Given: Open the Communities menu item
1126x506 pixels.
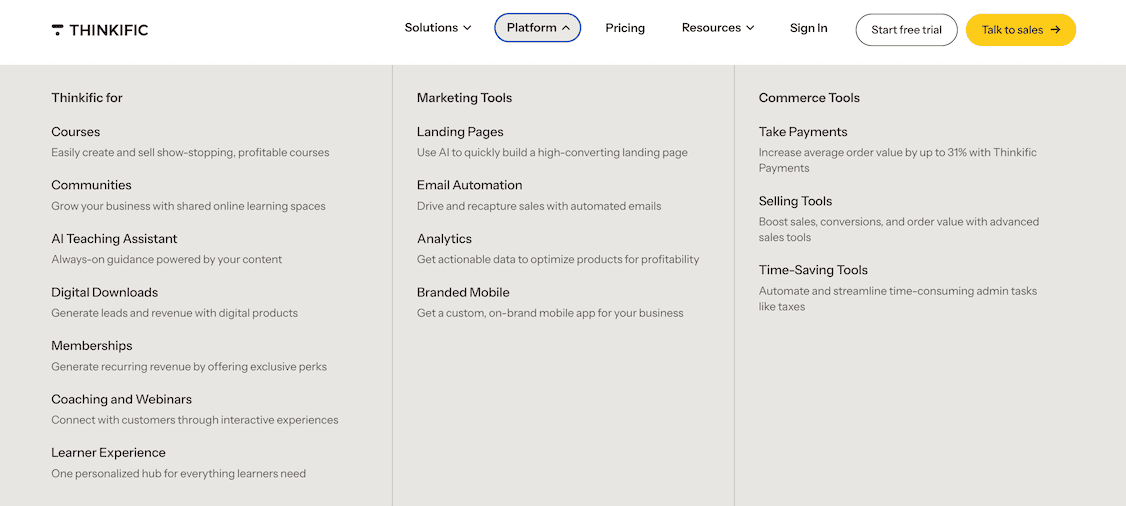Looking at the screenshot, I should (x=91, y=185).
